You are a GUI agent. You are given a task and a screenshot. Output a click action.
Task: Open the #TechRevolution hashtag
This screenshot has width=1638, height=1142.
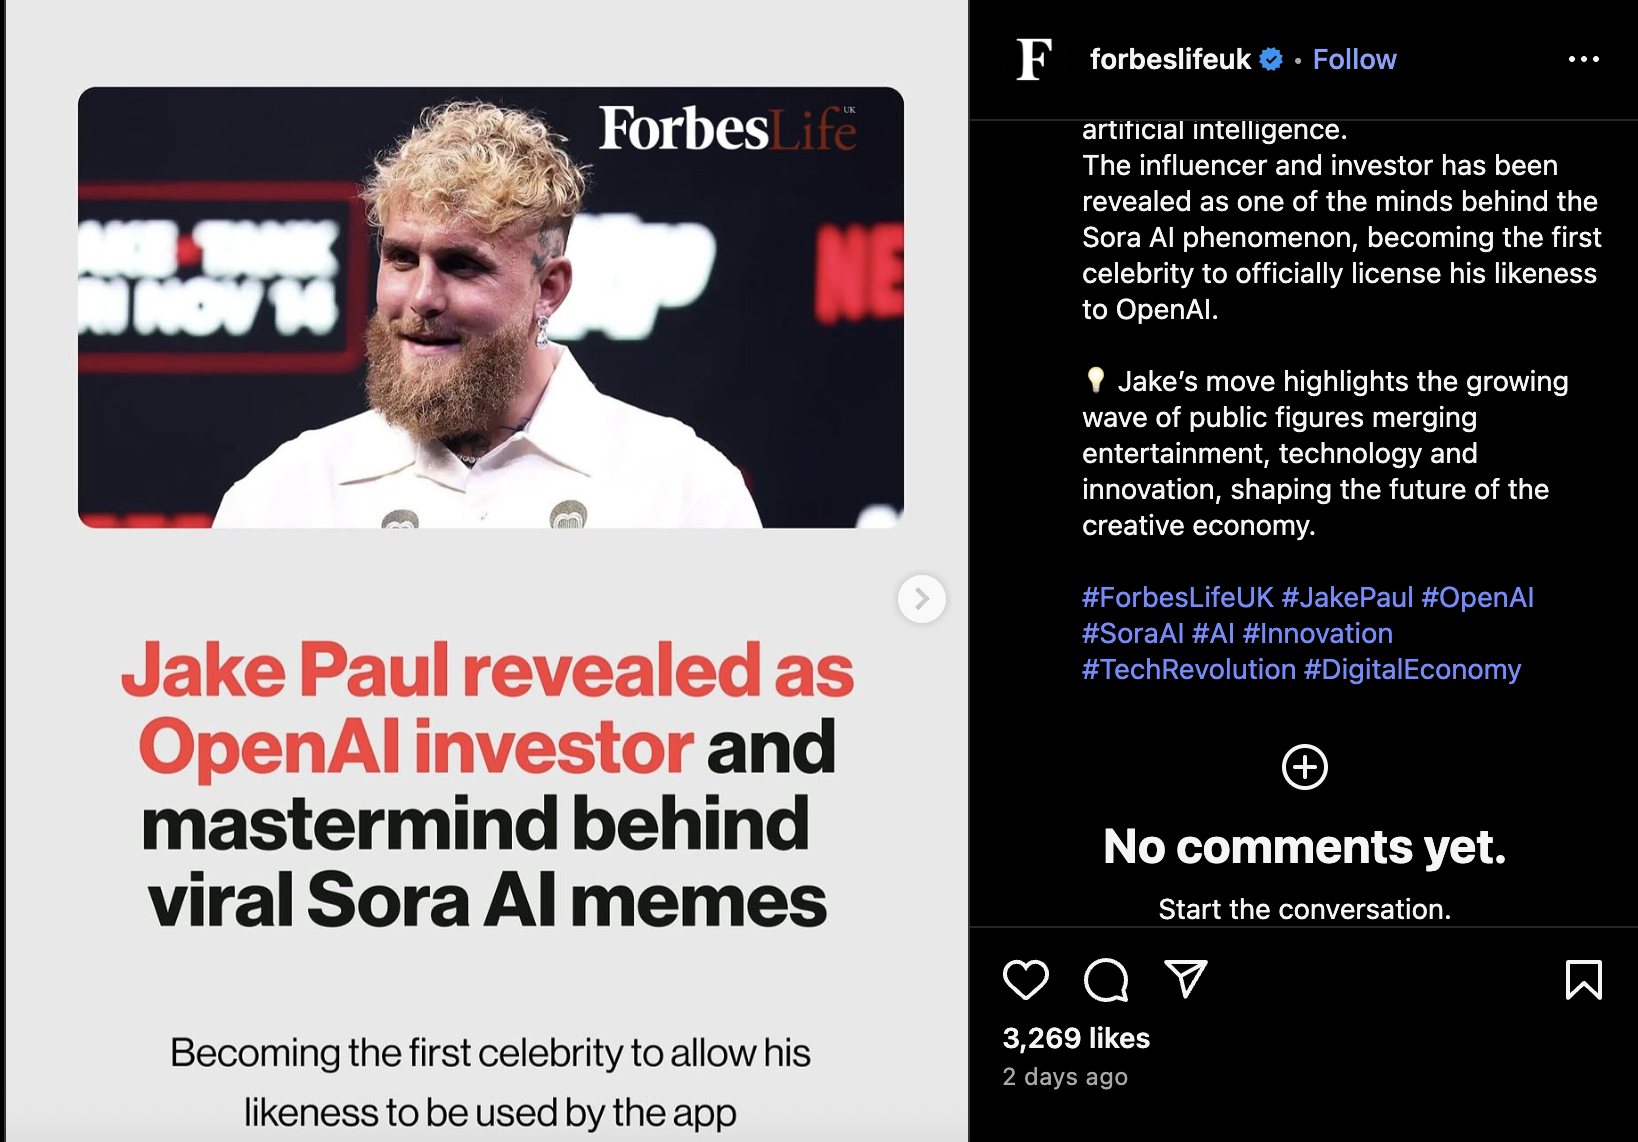1188,670
